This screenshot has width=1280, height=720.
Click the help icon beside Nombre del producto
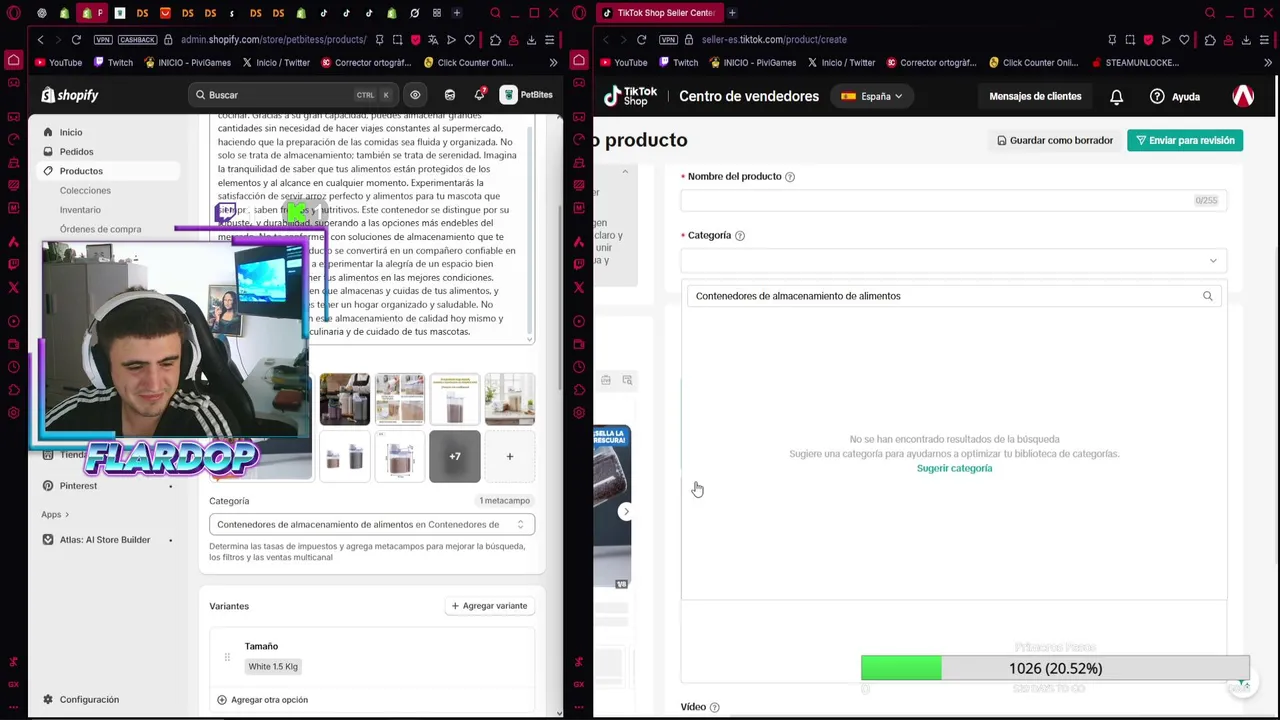point(790,177)
